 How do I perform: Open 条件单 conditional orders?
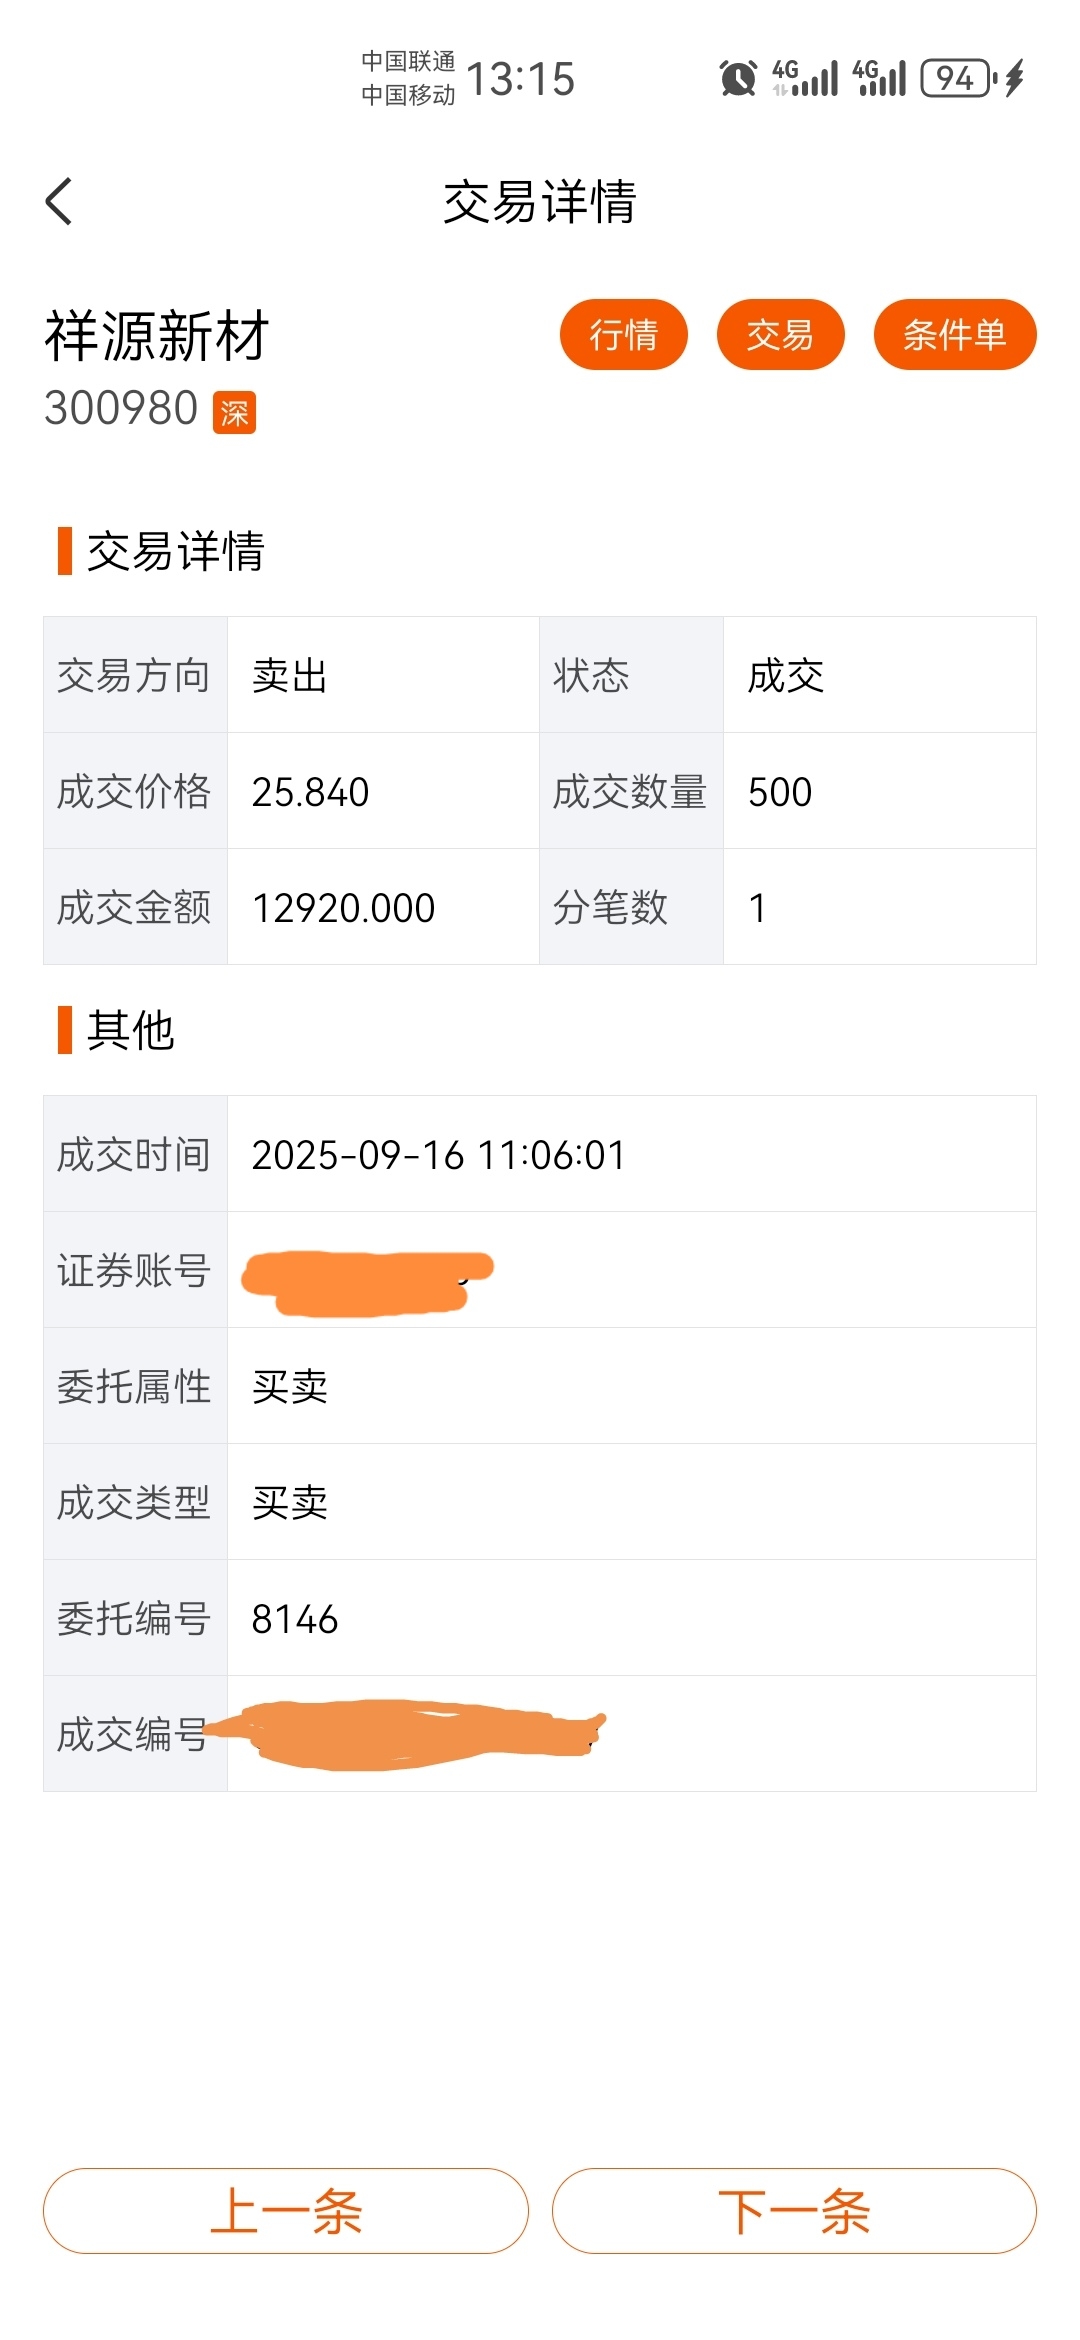(955, 334)
